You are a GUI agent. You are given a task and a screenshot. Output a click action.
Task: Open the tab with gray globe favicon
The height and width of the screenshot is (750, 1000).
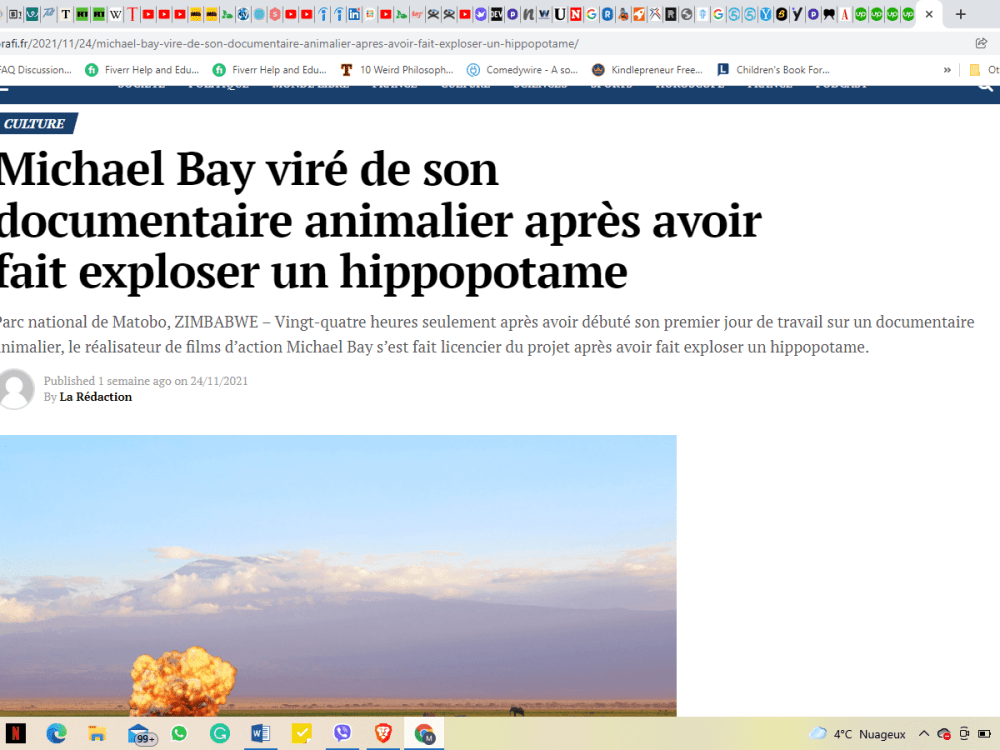pyautogui.click(x=686, y=14)
